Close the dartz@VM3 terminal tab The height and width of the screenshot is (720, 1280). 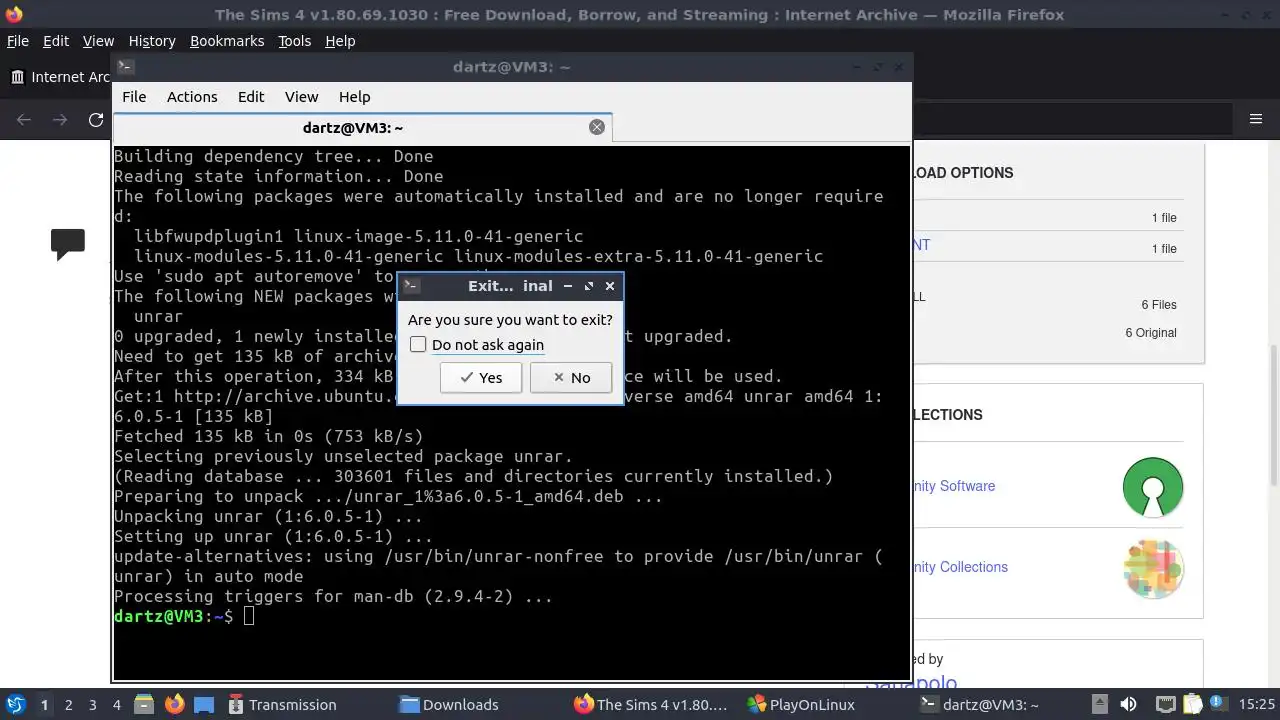click(597, 127)
